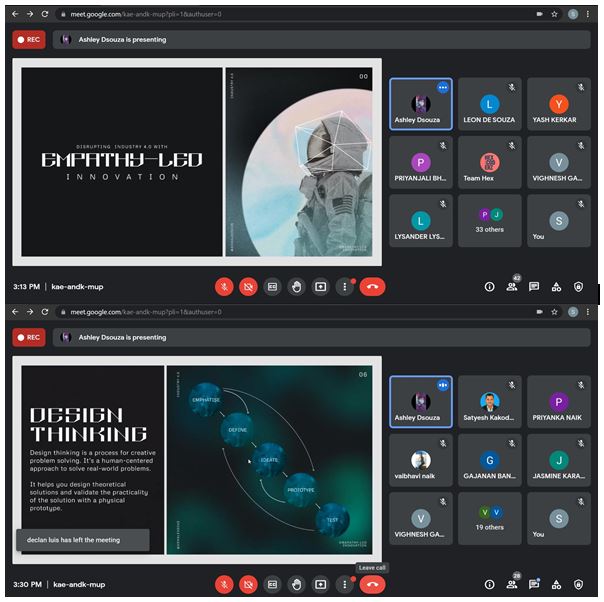Bookmark the page with the star in the 3:13 PM window
The width and height of the screenshot is (604, 602).
(x=554, y=14)
